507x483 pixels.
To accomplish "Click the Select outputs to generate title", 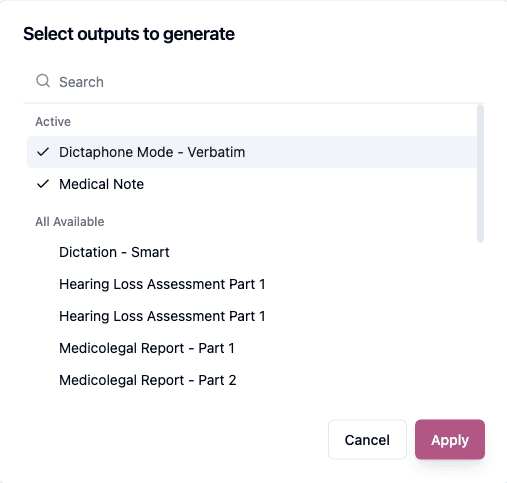I will 129,34.
